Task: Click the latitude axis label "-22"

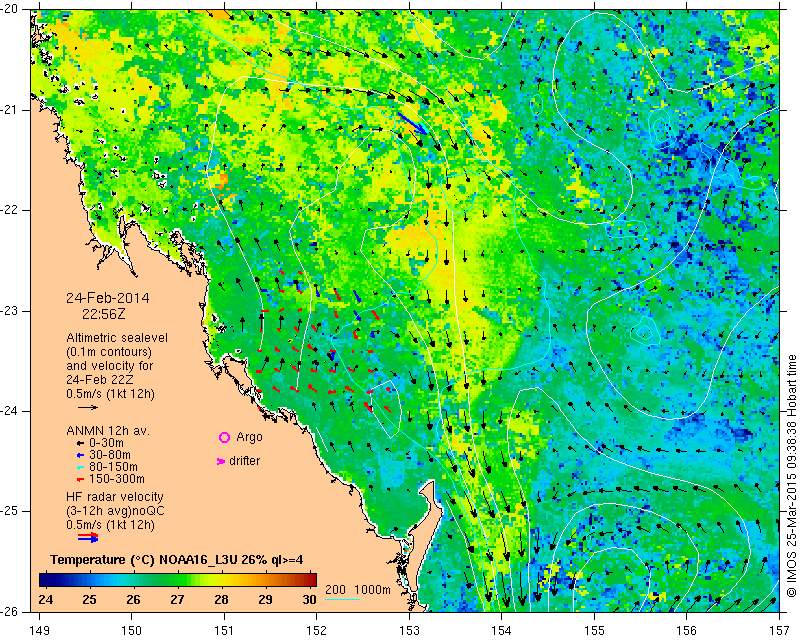Action: [10, 210]
